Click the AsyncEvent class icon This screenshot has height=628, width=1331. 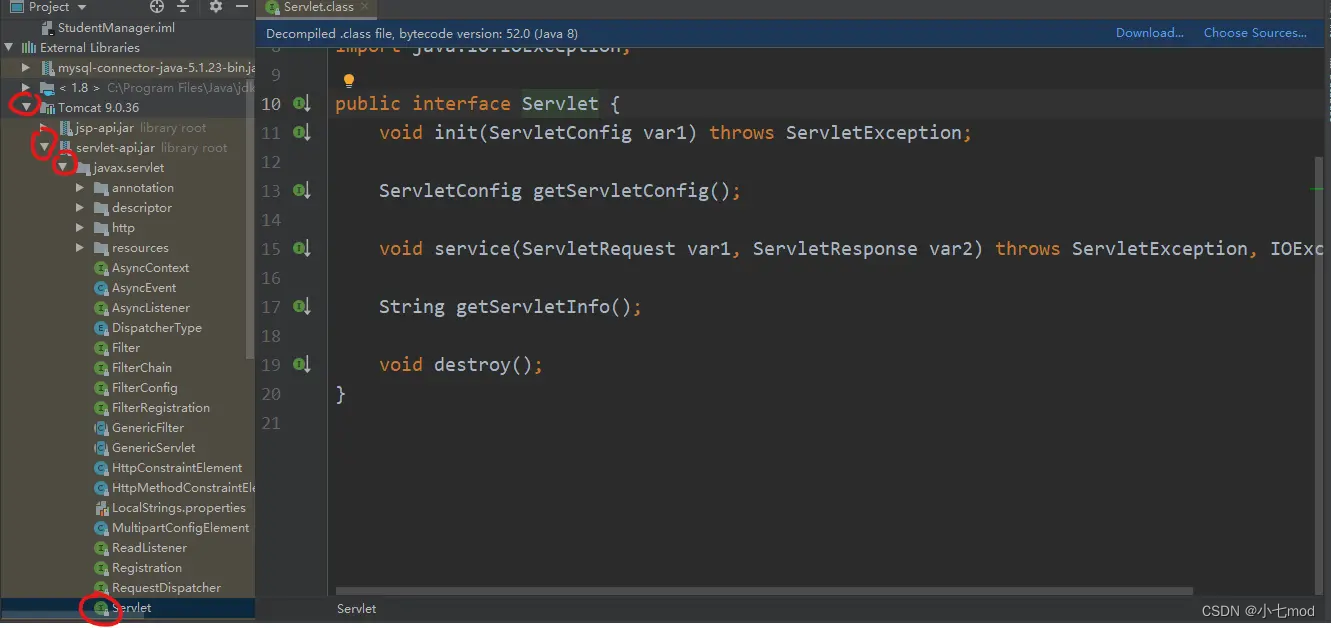(x=101, y=288)
